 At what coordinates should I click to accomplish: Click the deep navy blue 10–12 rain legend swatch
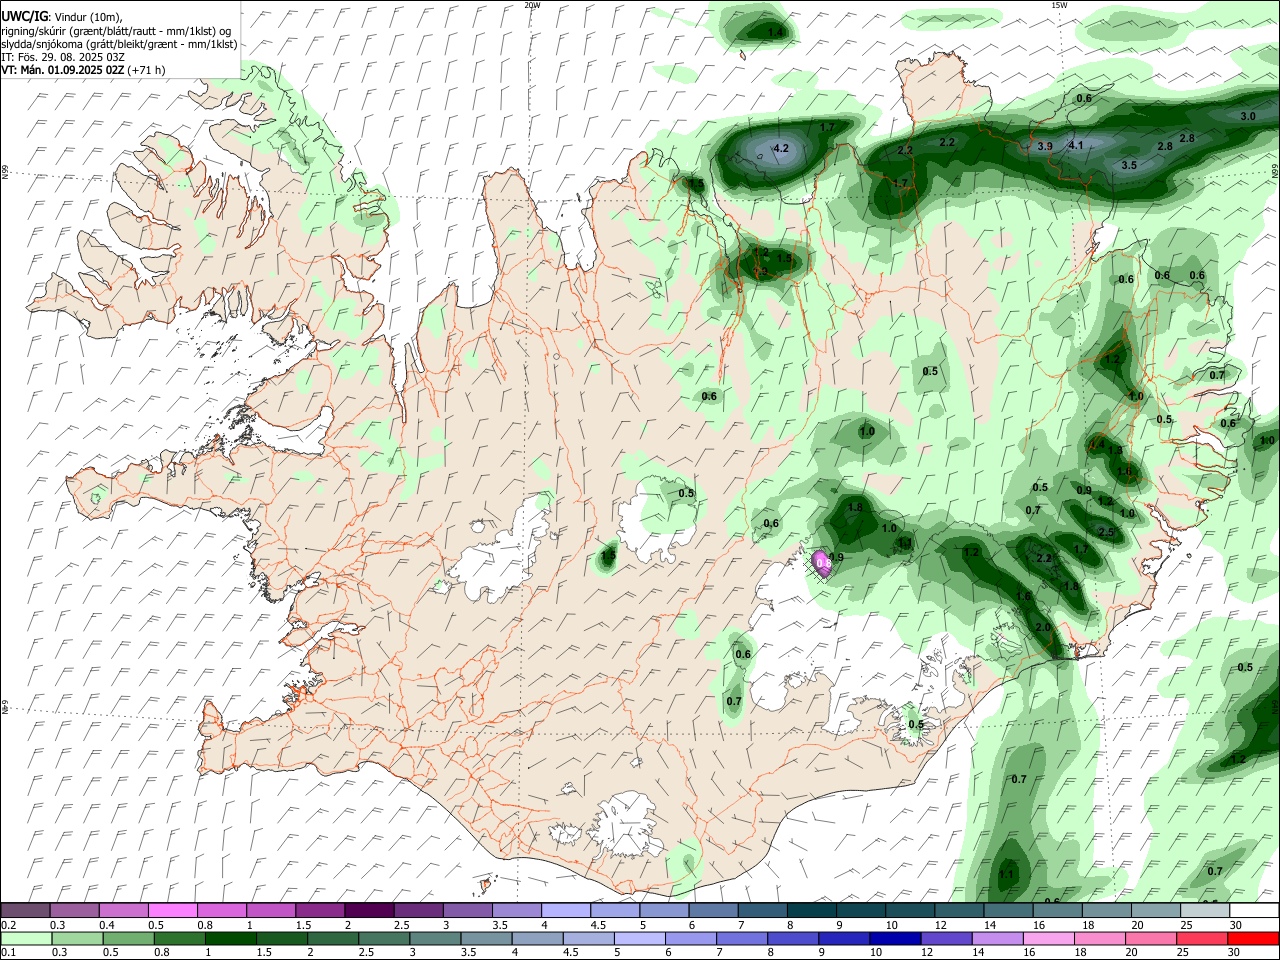point(895,939)
